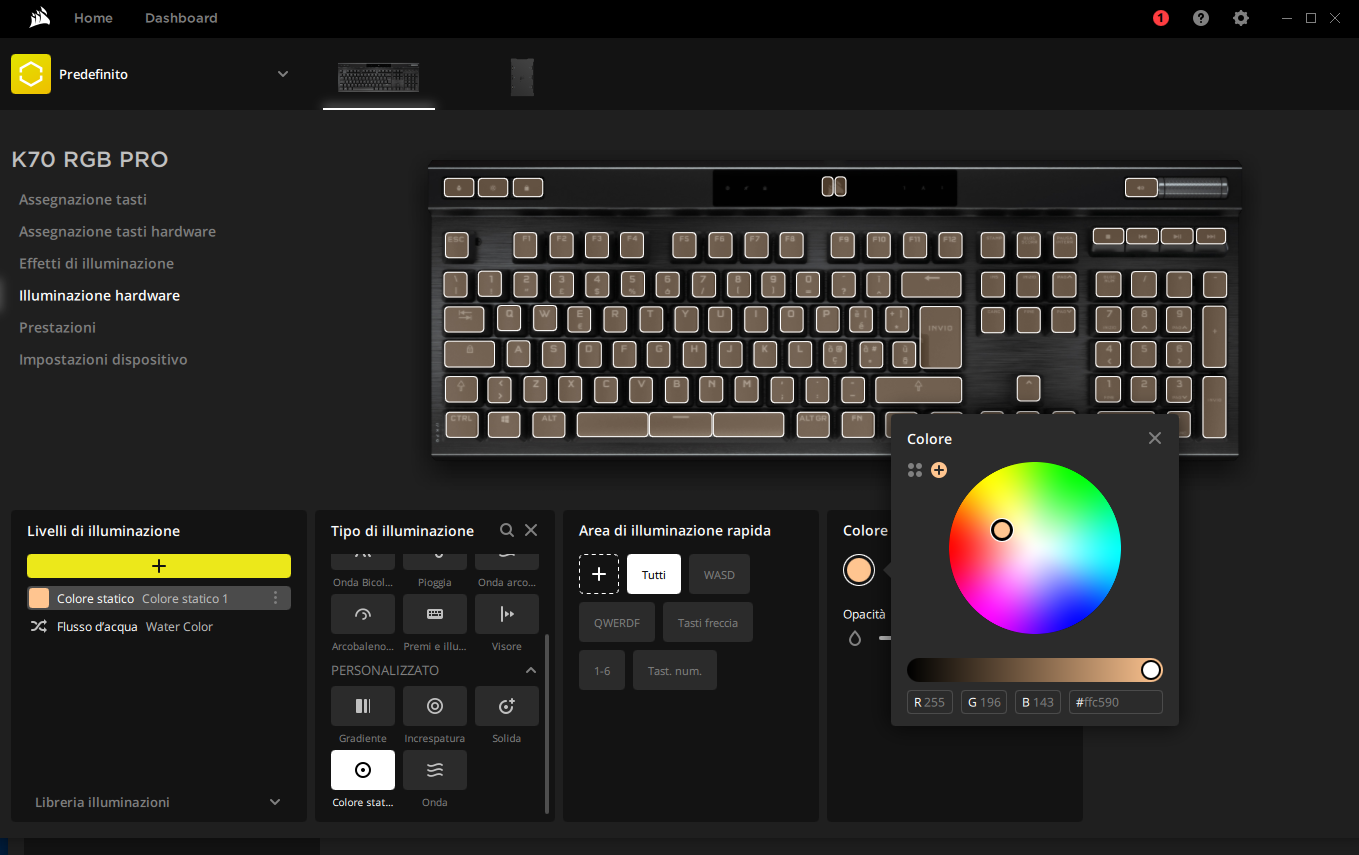This screenshot has height=855, width=1359.
Task: Select the Visore lighting effect icon
Action: click(507, 614)
